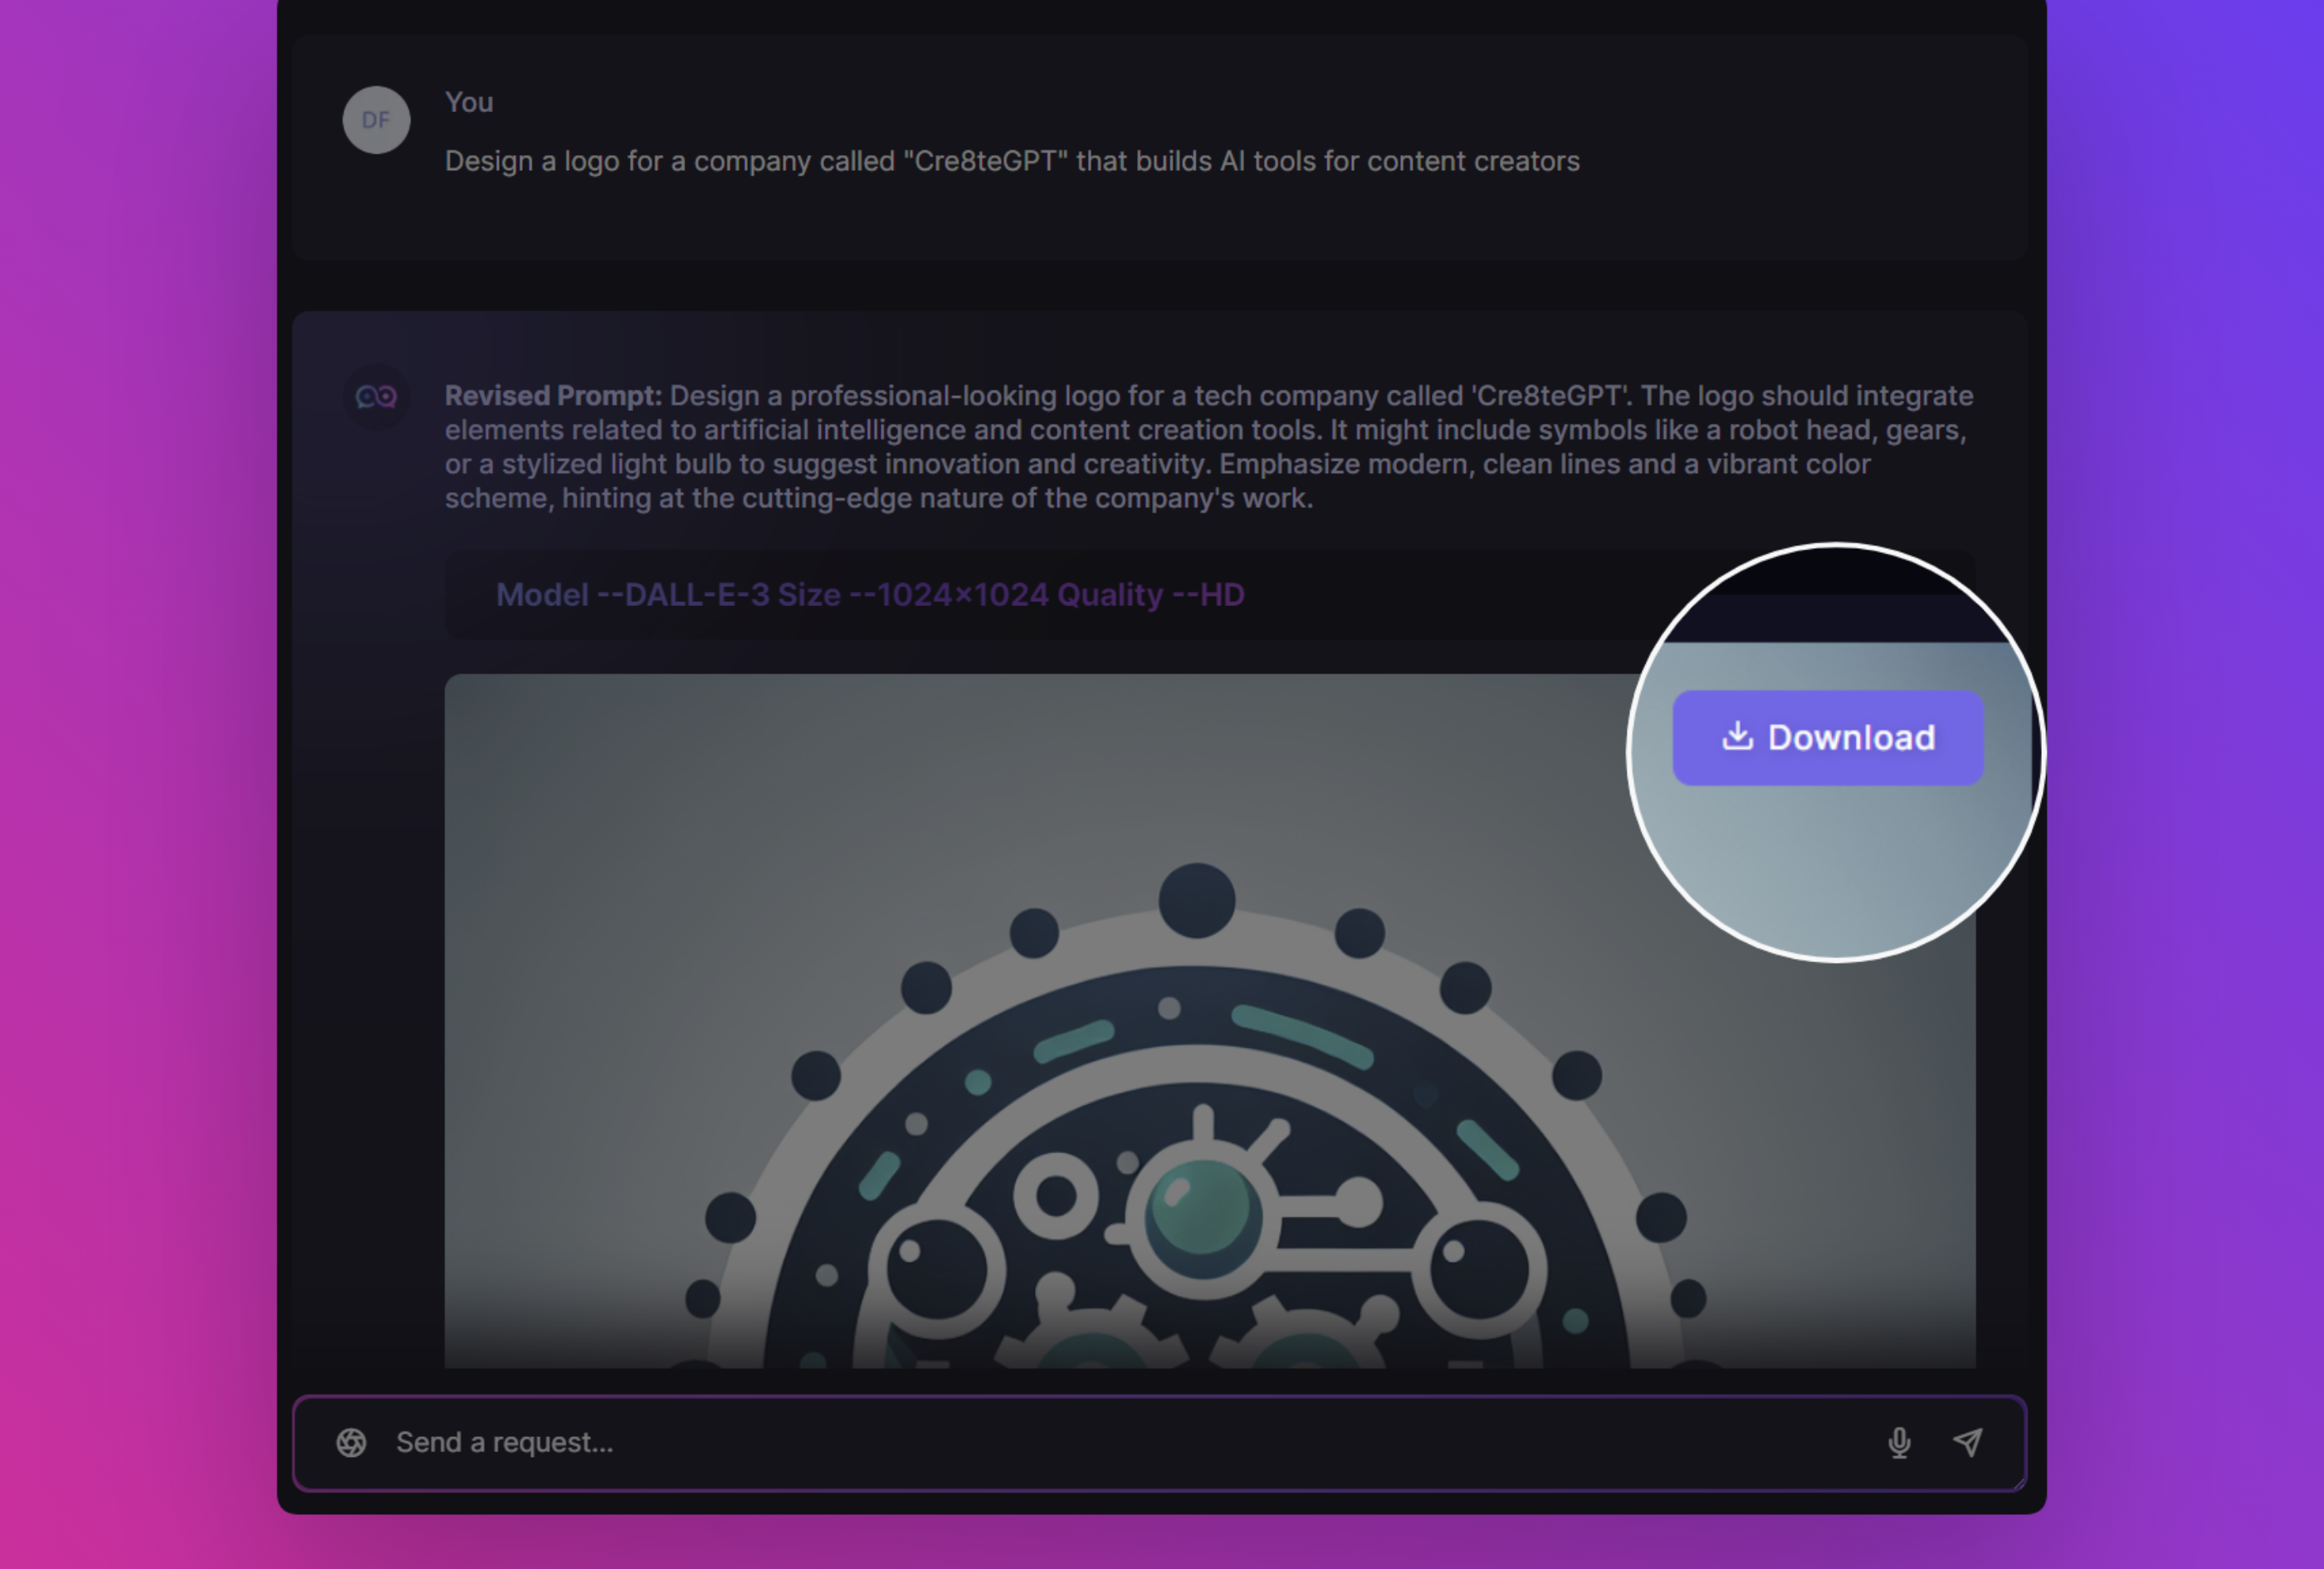Click the aperture icon in the request field
This screenshot has height=1569, width=2324.
(351, 1442)
